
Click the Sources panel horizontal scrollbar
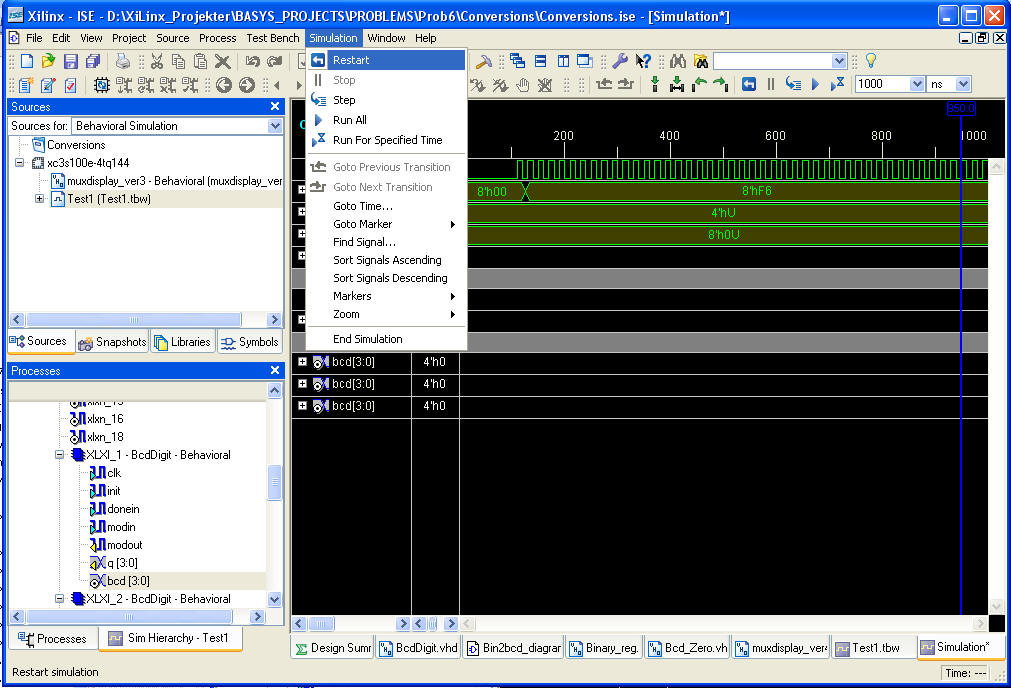133,320
